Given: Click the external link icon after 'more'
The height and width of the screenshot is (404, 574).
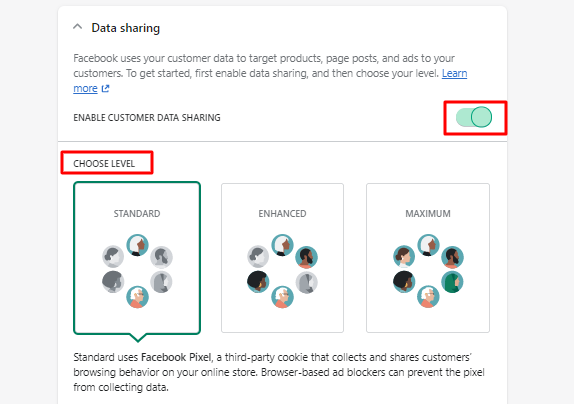Looking at the screenshot, I should tap(105, 89).
